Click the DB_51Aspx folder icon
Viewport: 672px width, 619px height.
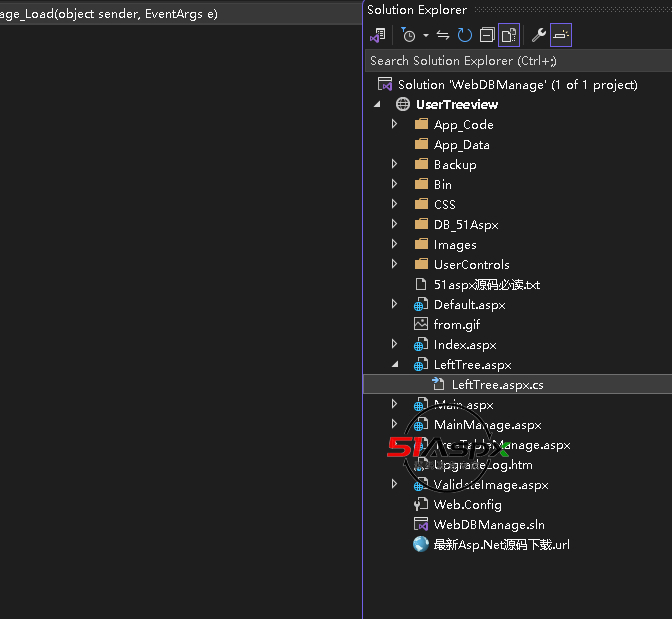(421, 224)
